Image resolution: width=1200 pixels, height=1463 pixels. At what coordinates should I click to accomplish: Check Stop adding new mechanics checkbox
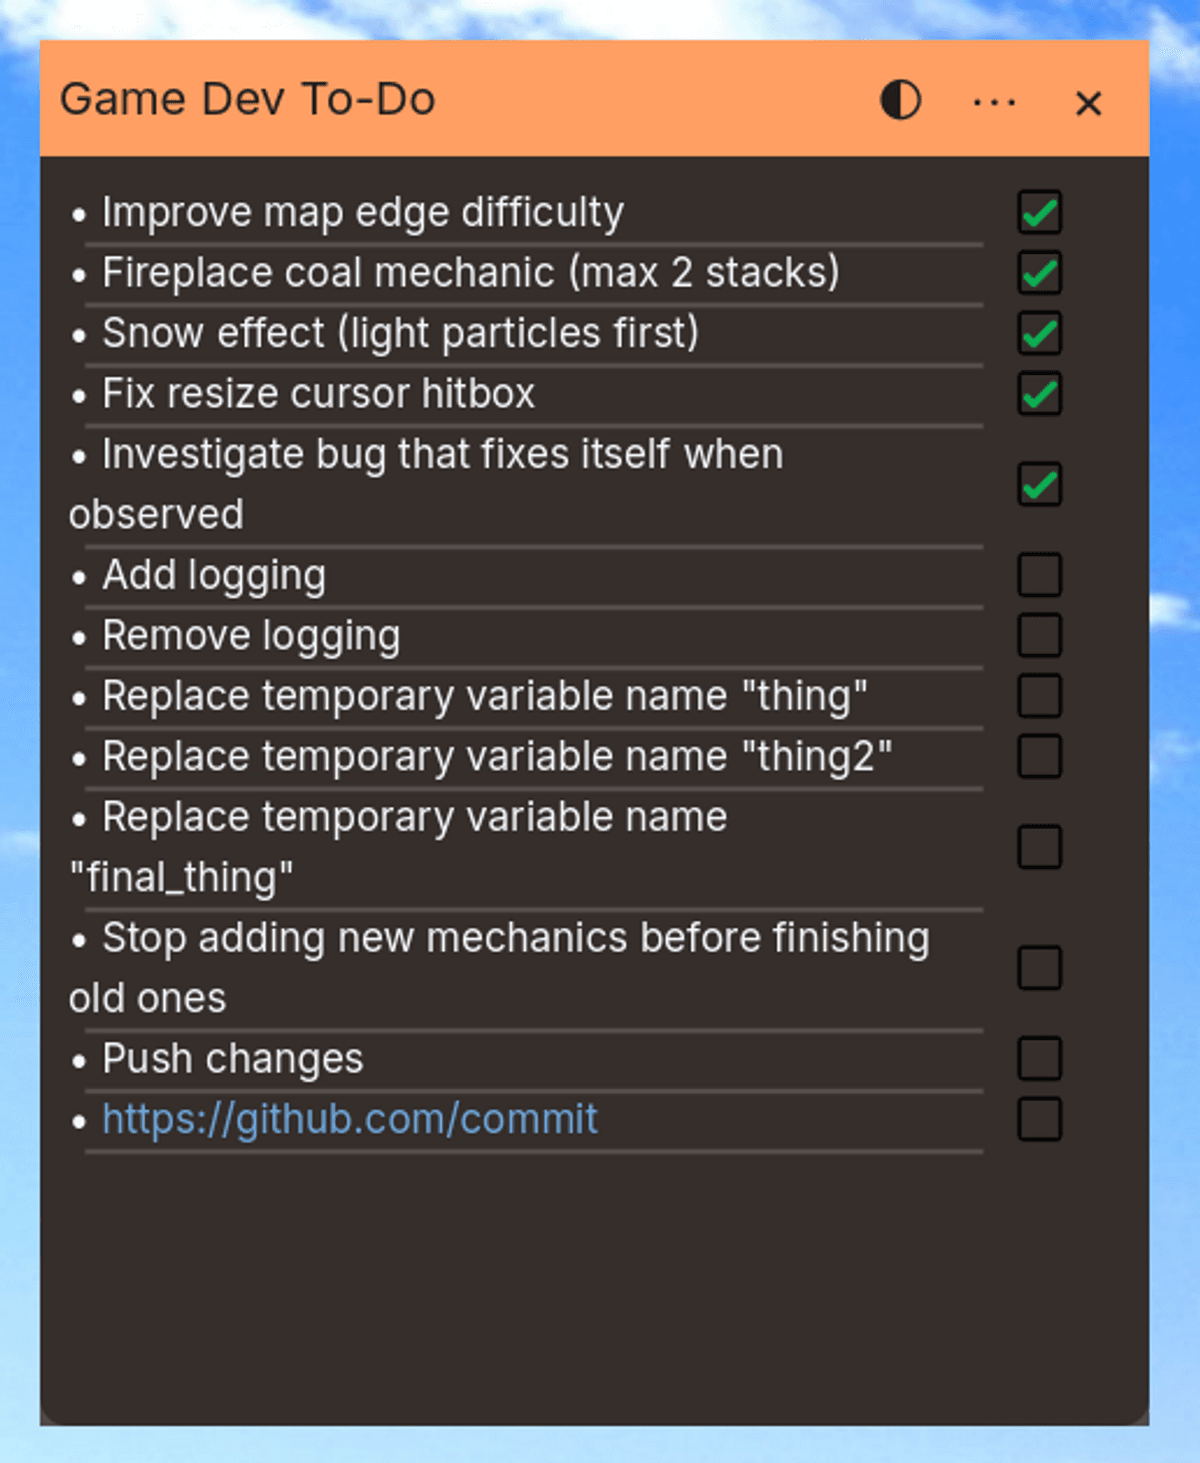click(x=1039, y=968)
